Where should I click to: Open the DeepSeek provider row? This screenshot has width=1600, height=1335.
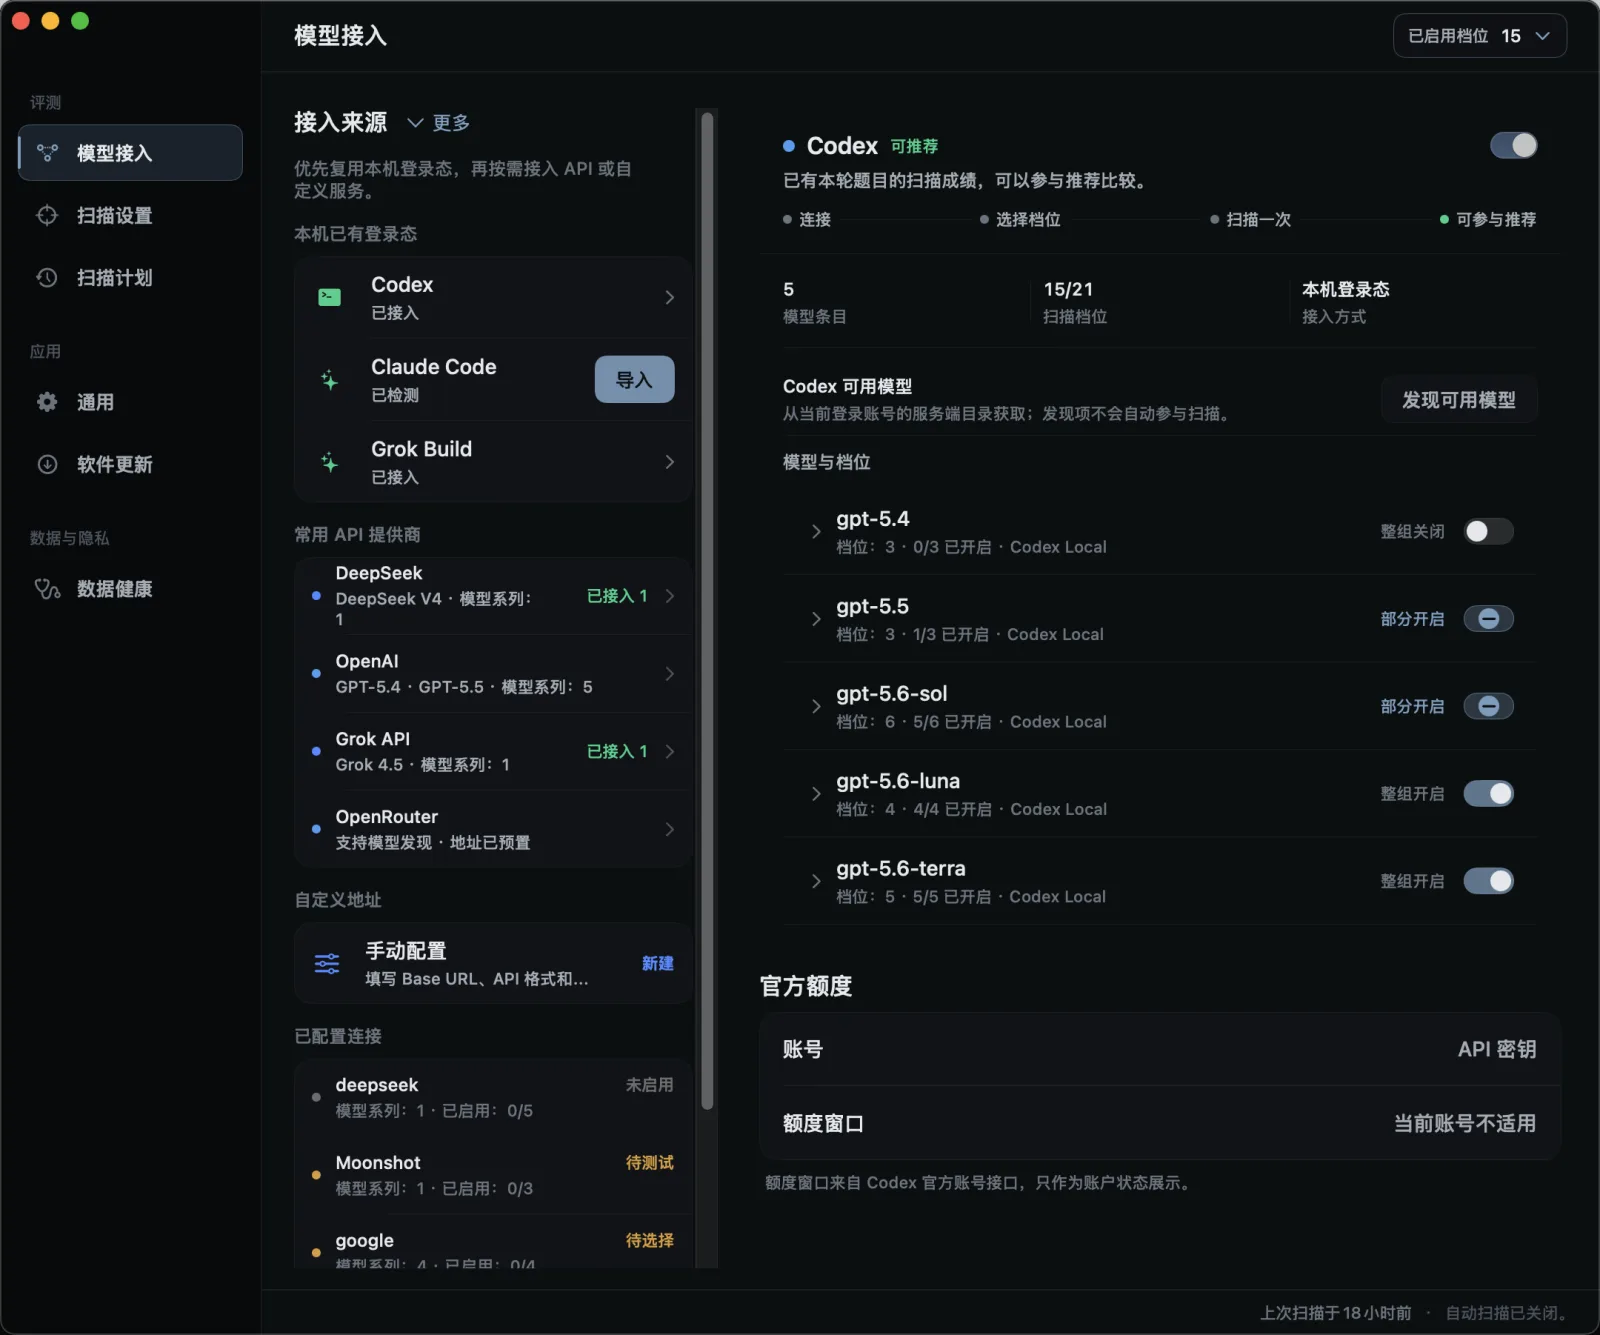[x=493, y=595]
